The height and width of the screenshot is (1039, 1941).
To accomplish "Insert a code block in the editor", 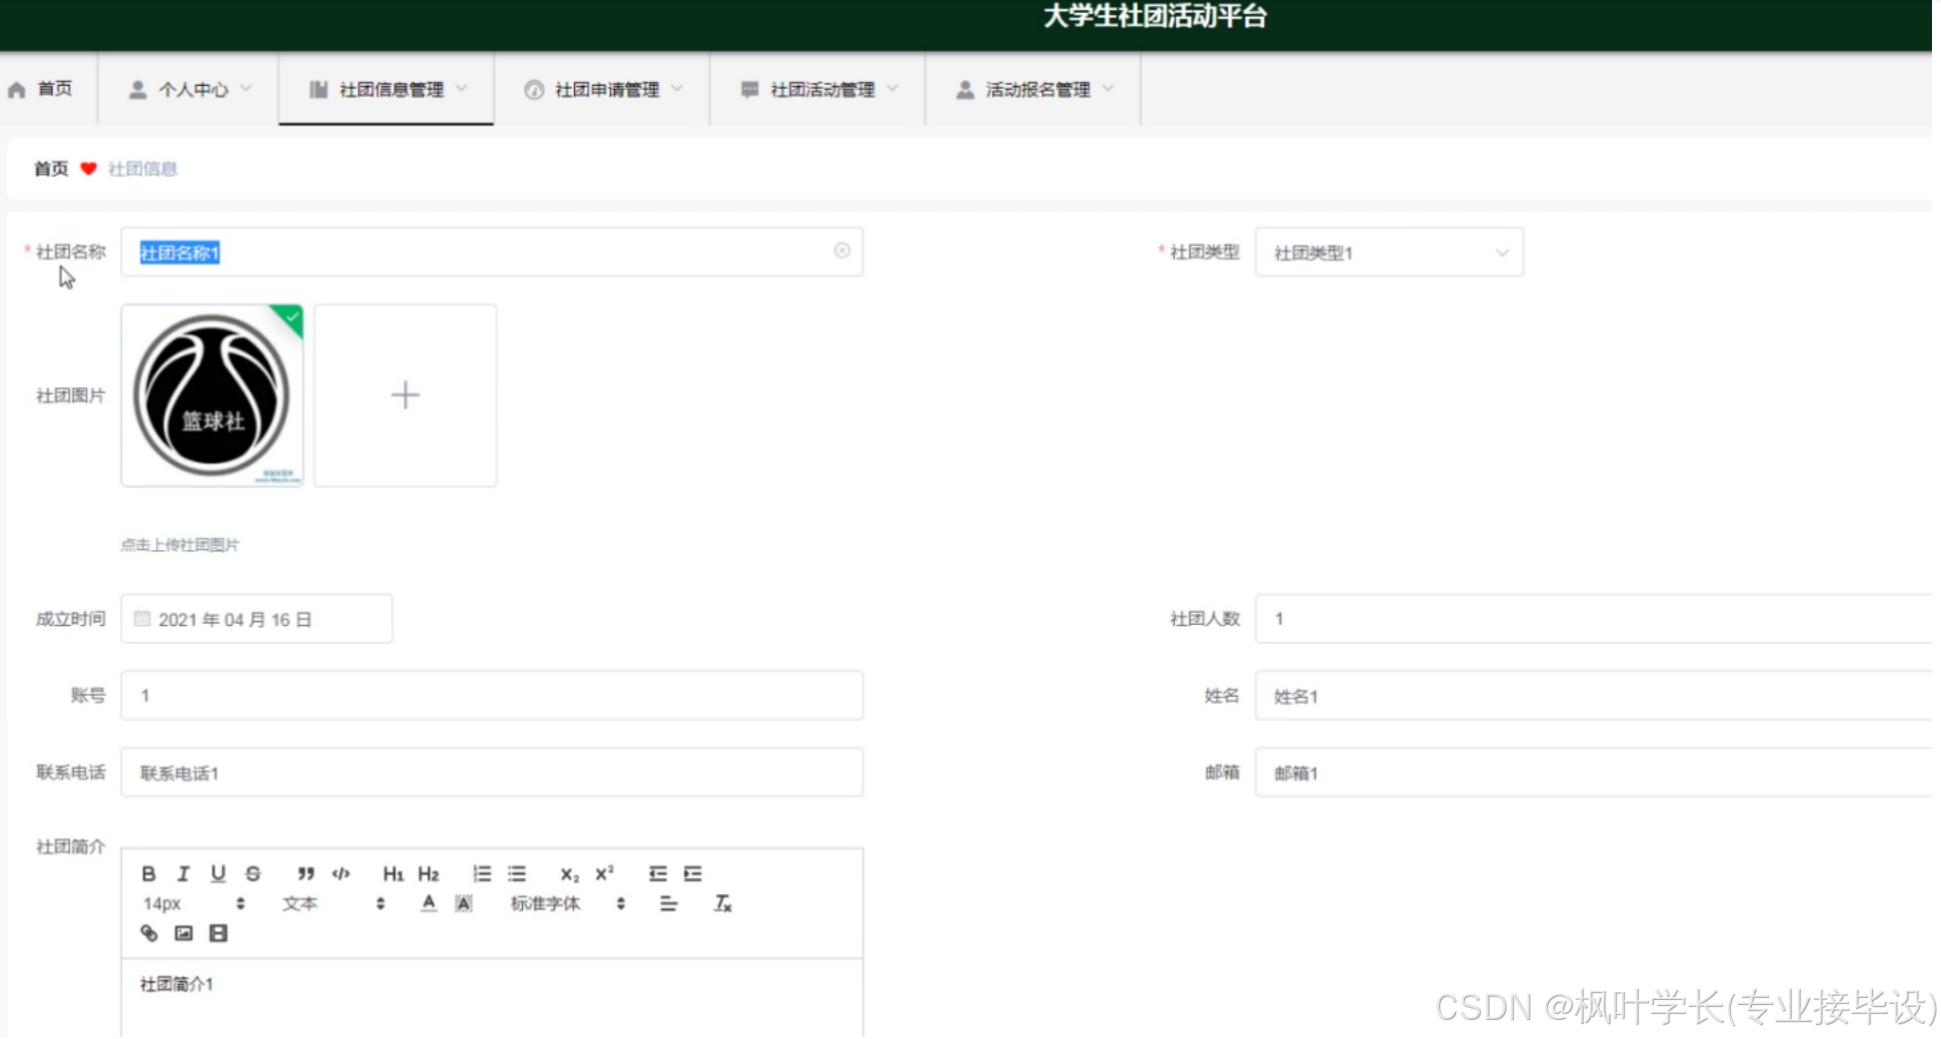I will (341, 874).
